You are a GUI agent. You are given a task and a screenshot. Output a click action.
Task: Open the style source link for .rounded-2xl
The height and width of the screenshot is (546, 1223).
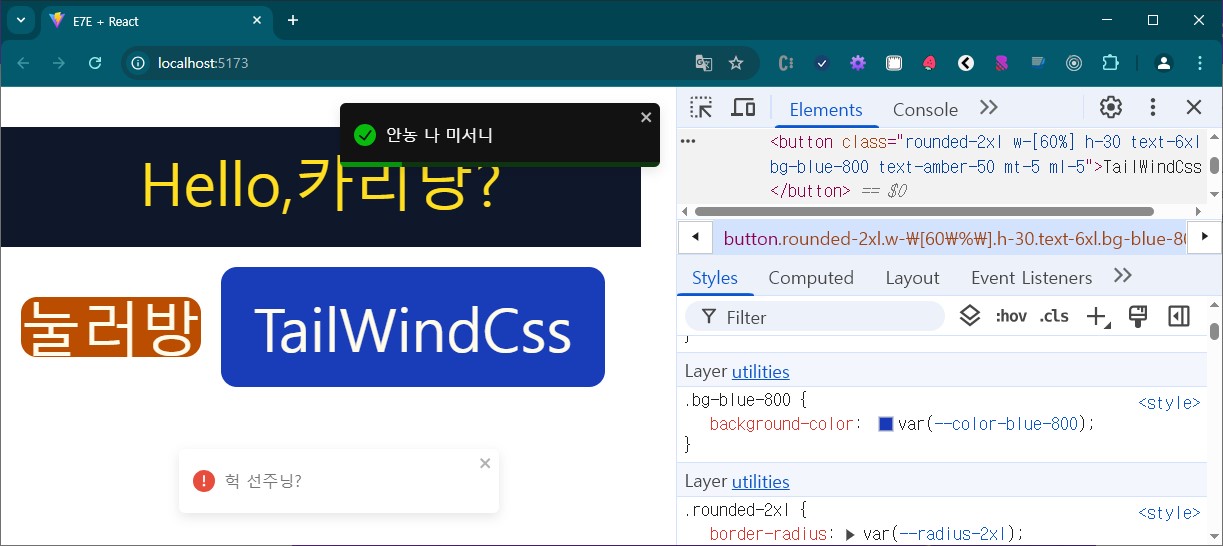[x=1169, y=513]
